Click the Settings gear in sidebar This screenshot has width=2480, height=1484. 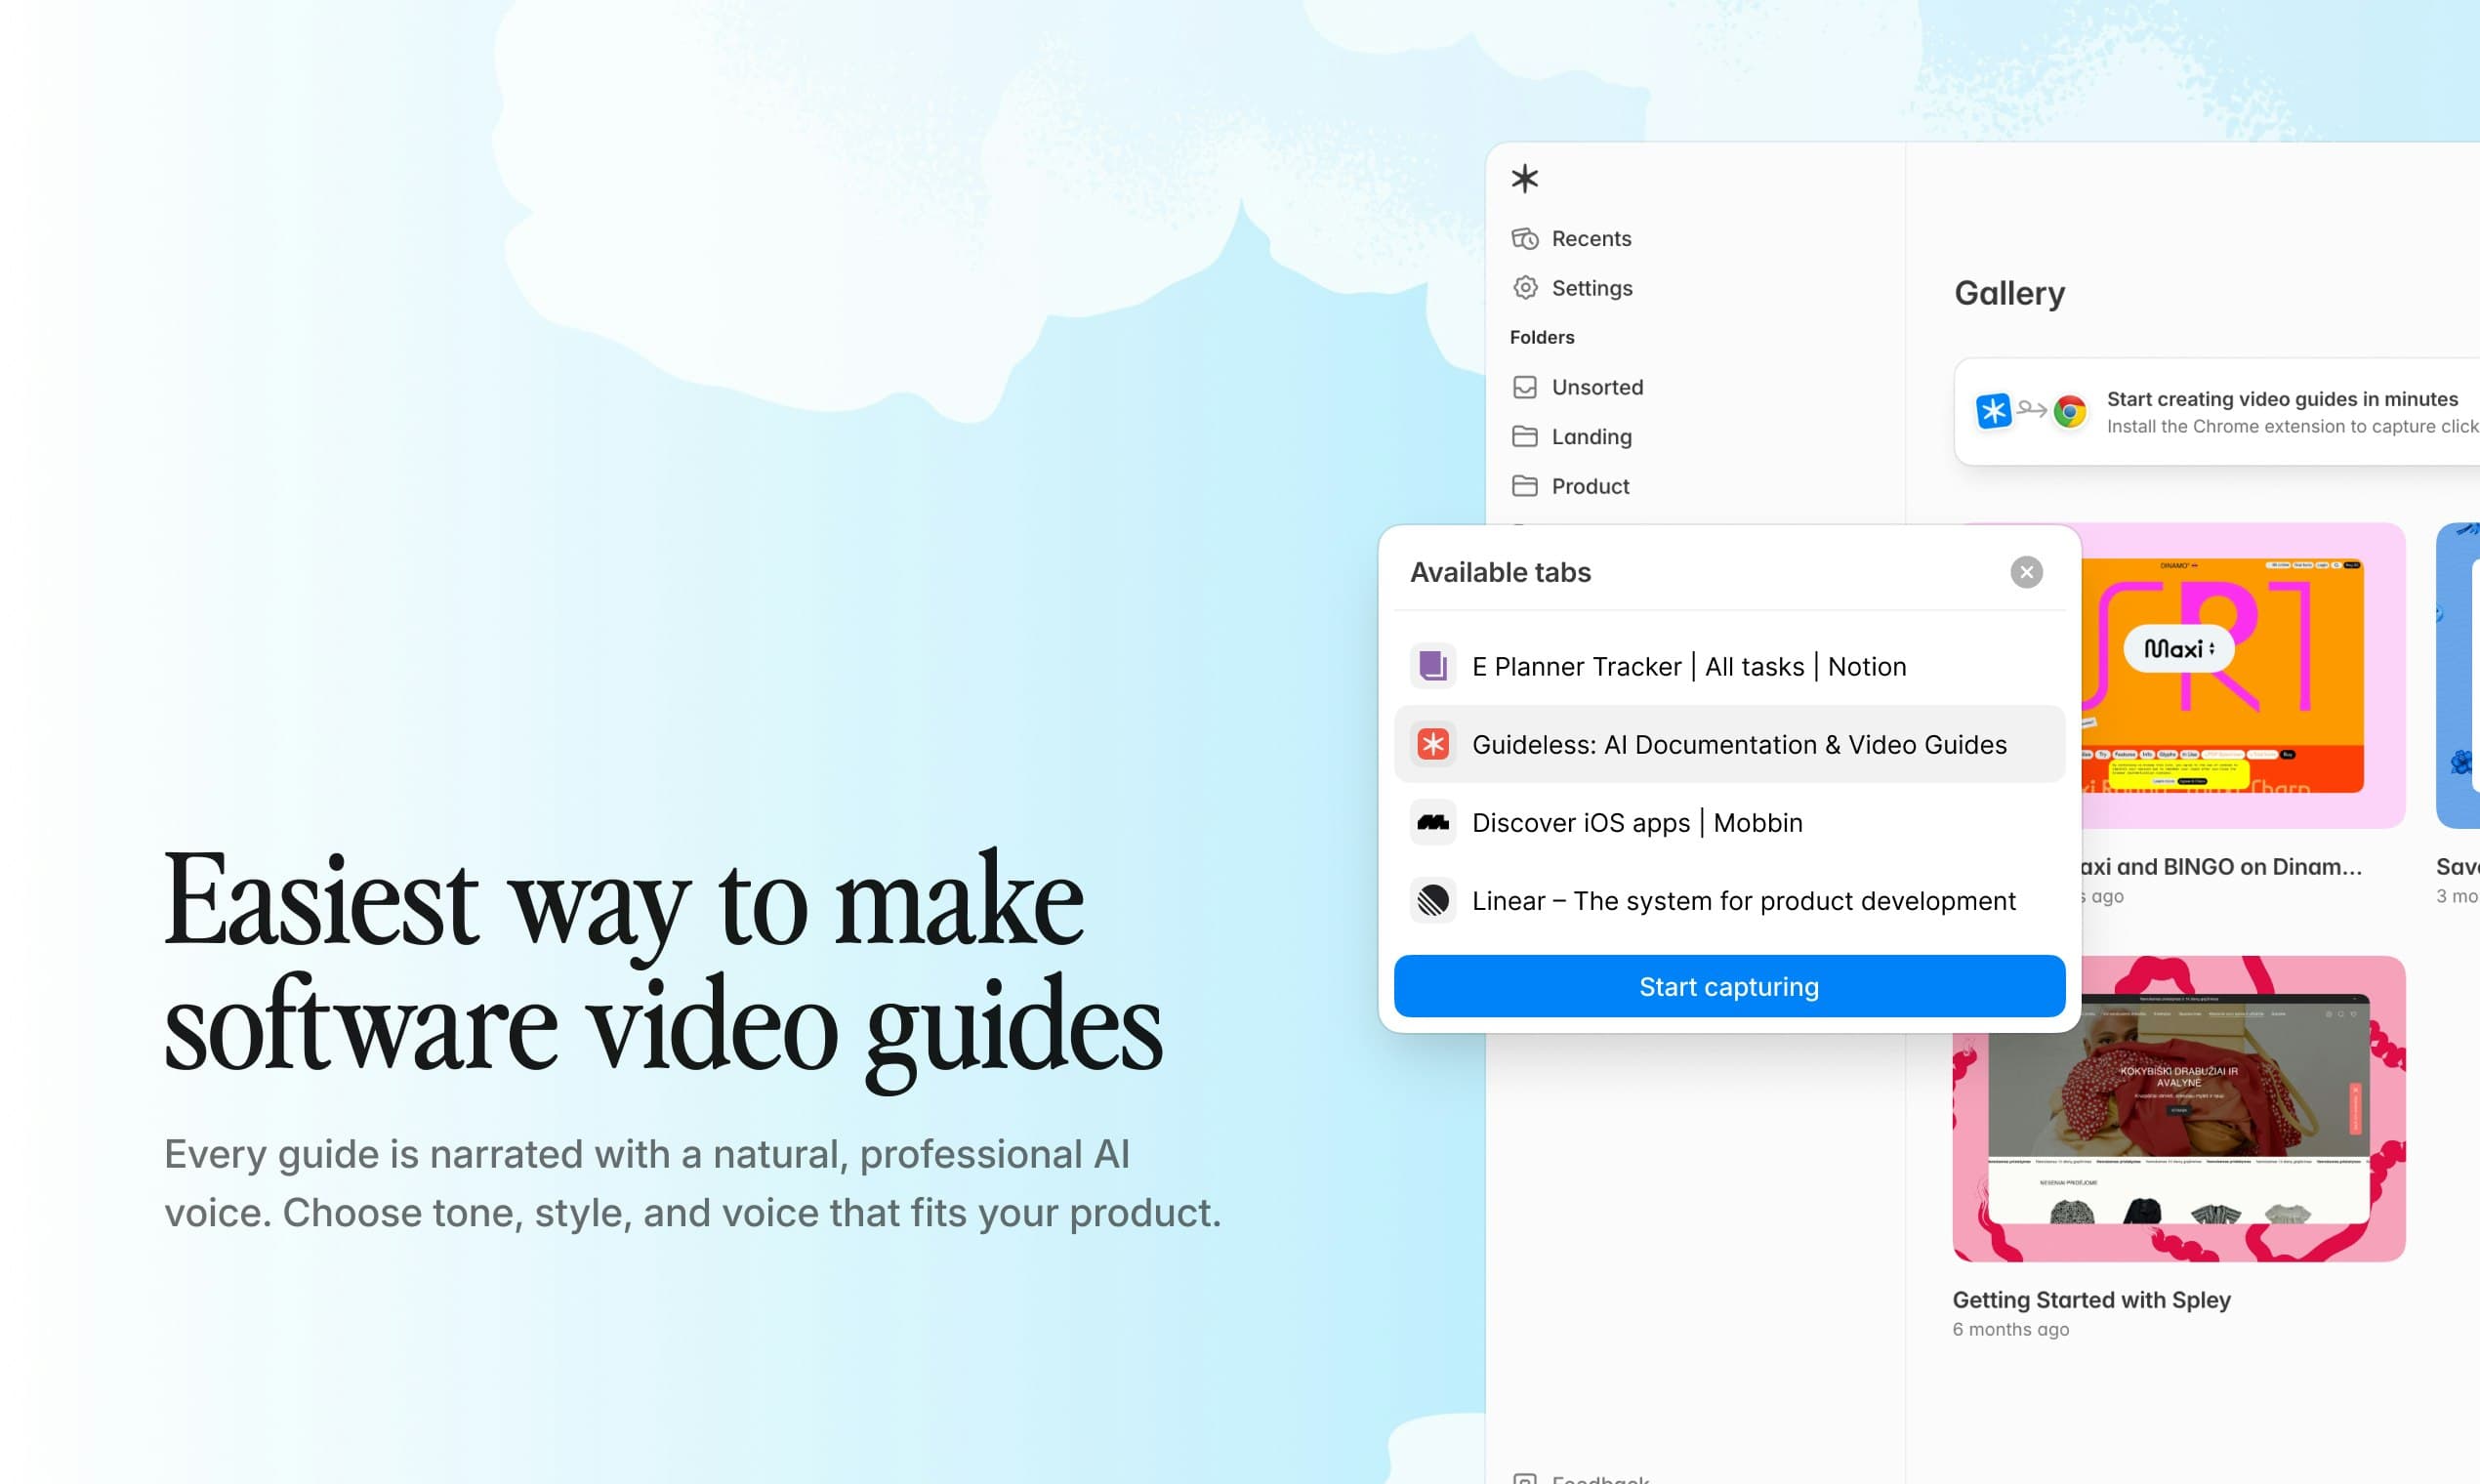pyautogui.click(x=1524, y=288)
